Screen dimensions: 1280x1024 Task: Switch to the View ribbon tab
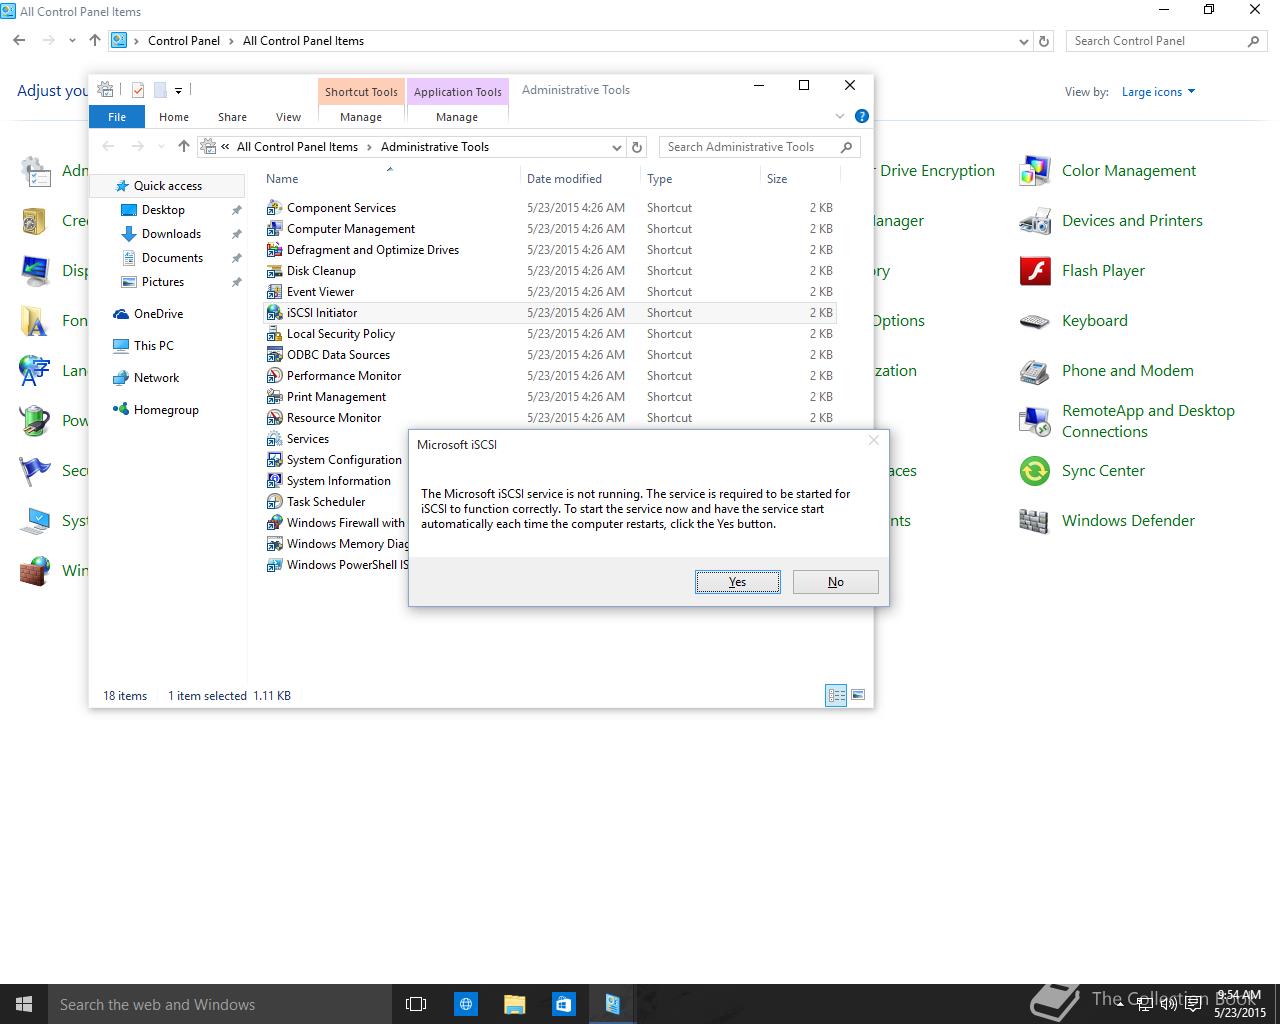pos(288,117)
